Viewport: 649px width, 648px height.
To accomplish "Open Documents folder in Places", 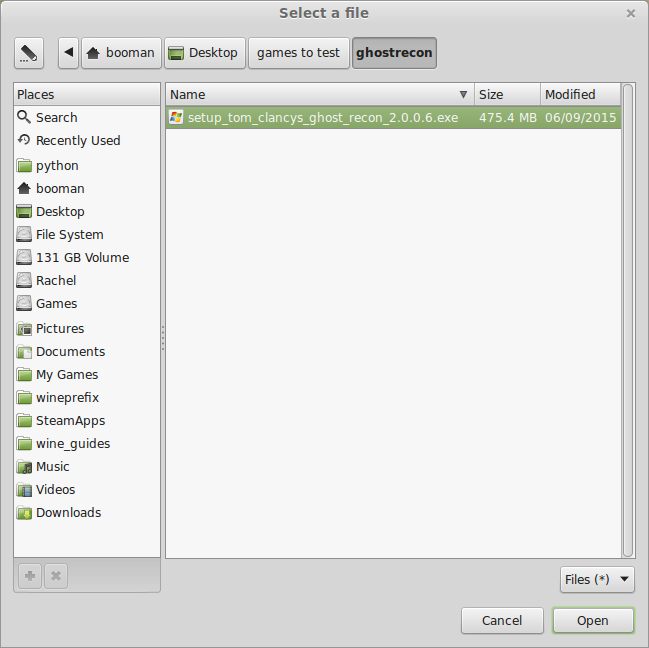I will click(x=87, y=352).
